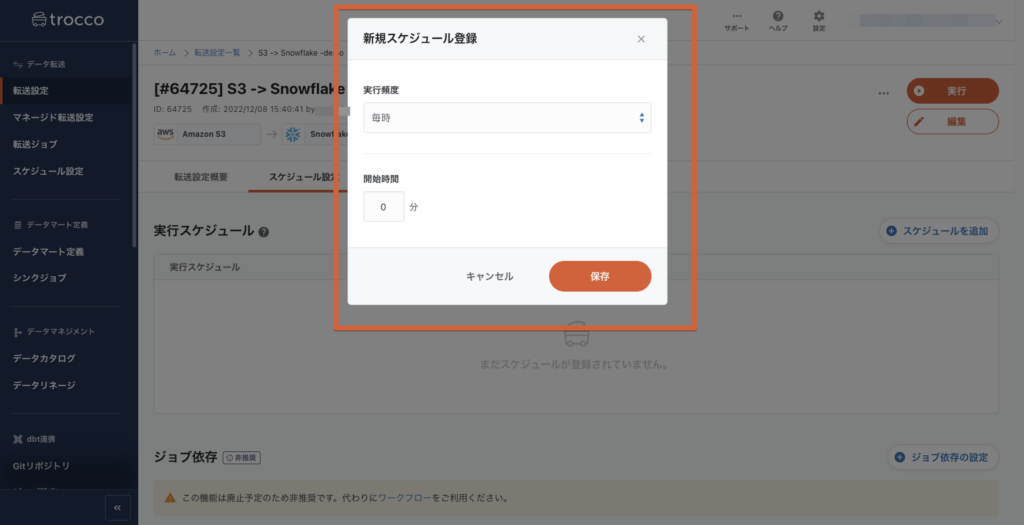Viewport: 1024px width, 525px height.
Task: Click the スケジュールを追加 button
Action: (x=938, y=231)
